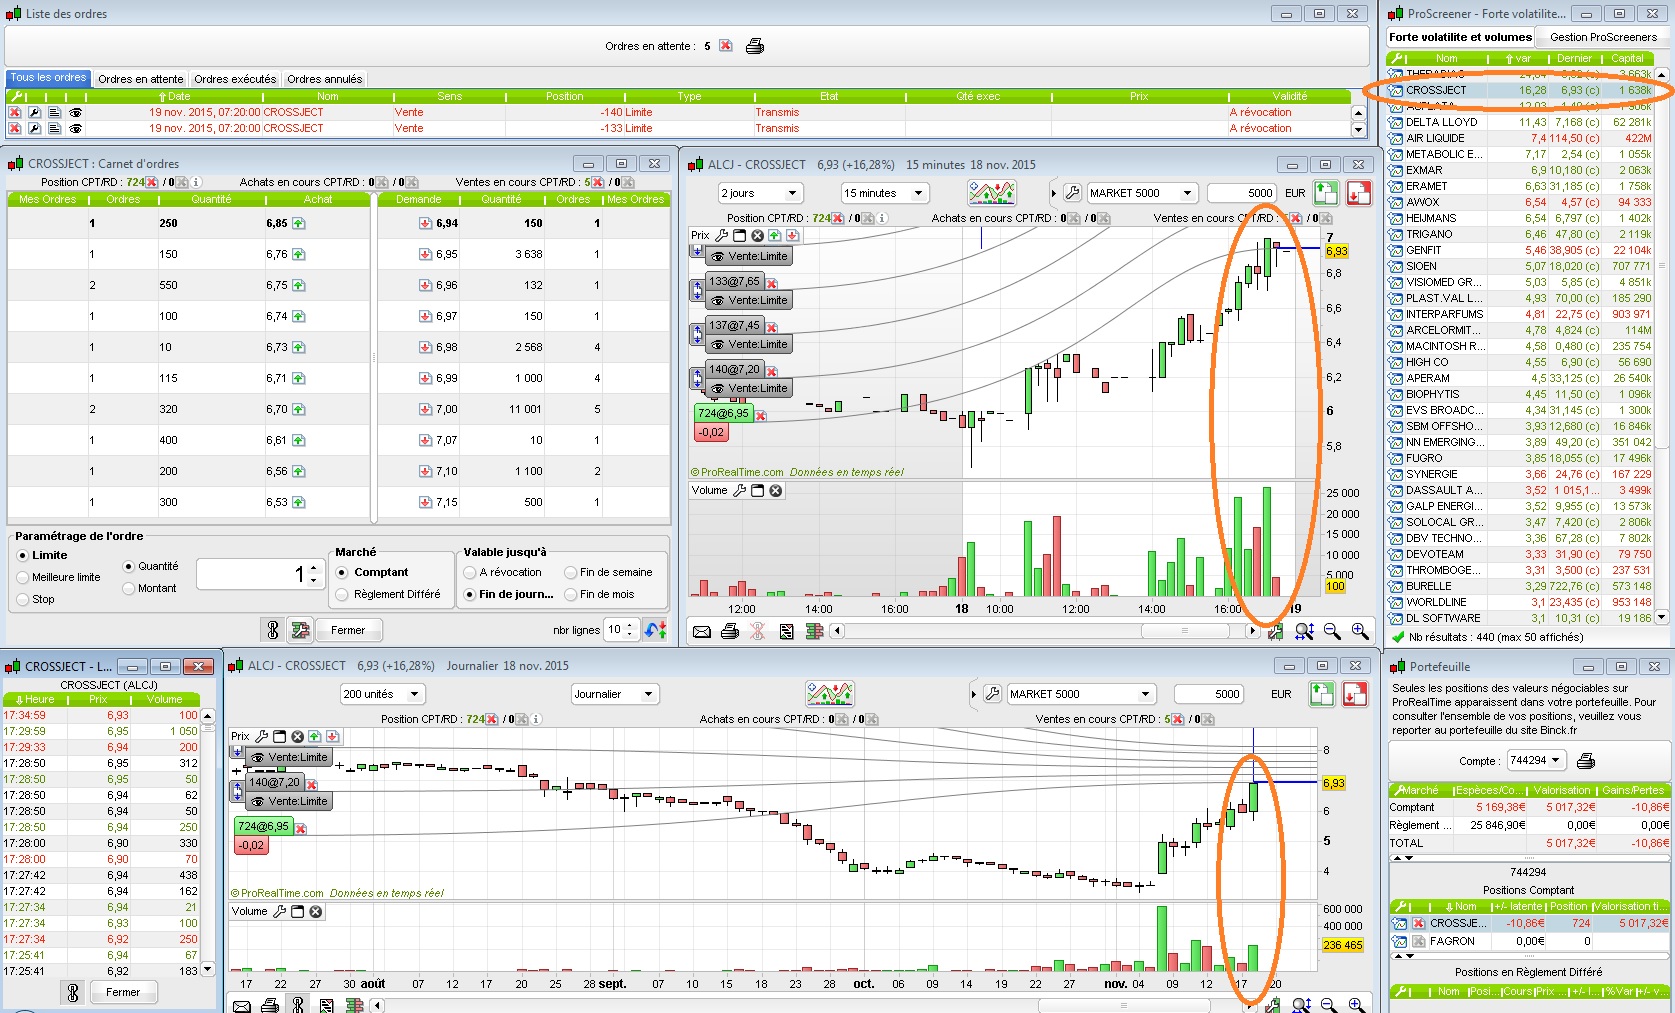This screenshot has height=1013, width=1675.
Task: Click the 5000 amount field on the 15 minutes chart
Action: click(1242, 193)
